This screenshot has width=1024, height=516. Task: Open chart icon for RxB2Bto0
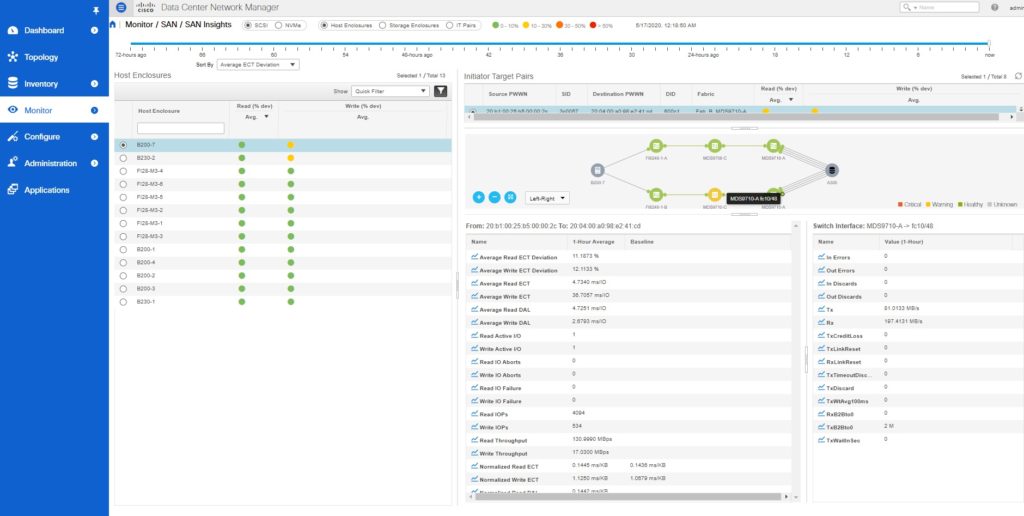tap(821, 413)
